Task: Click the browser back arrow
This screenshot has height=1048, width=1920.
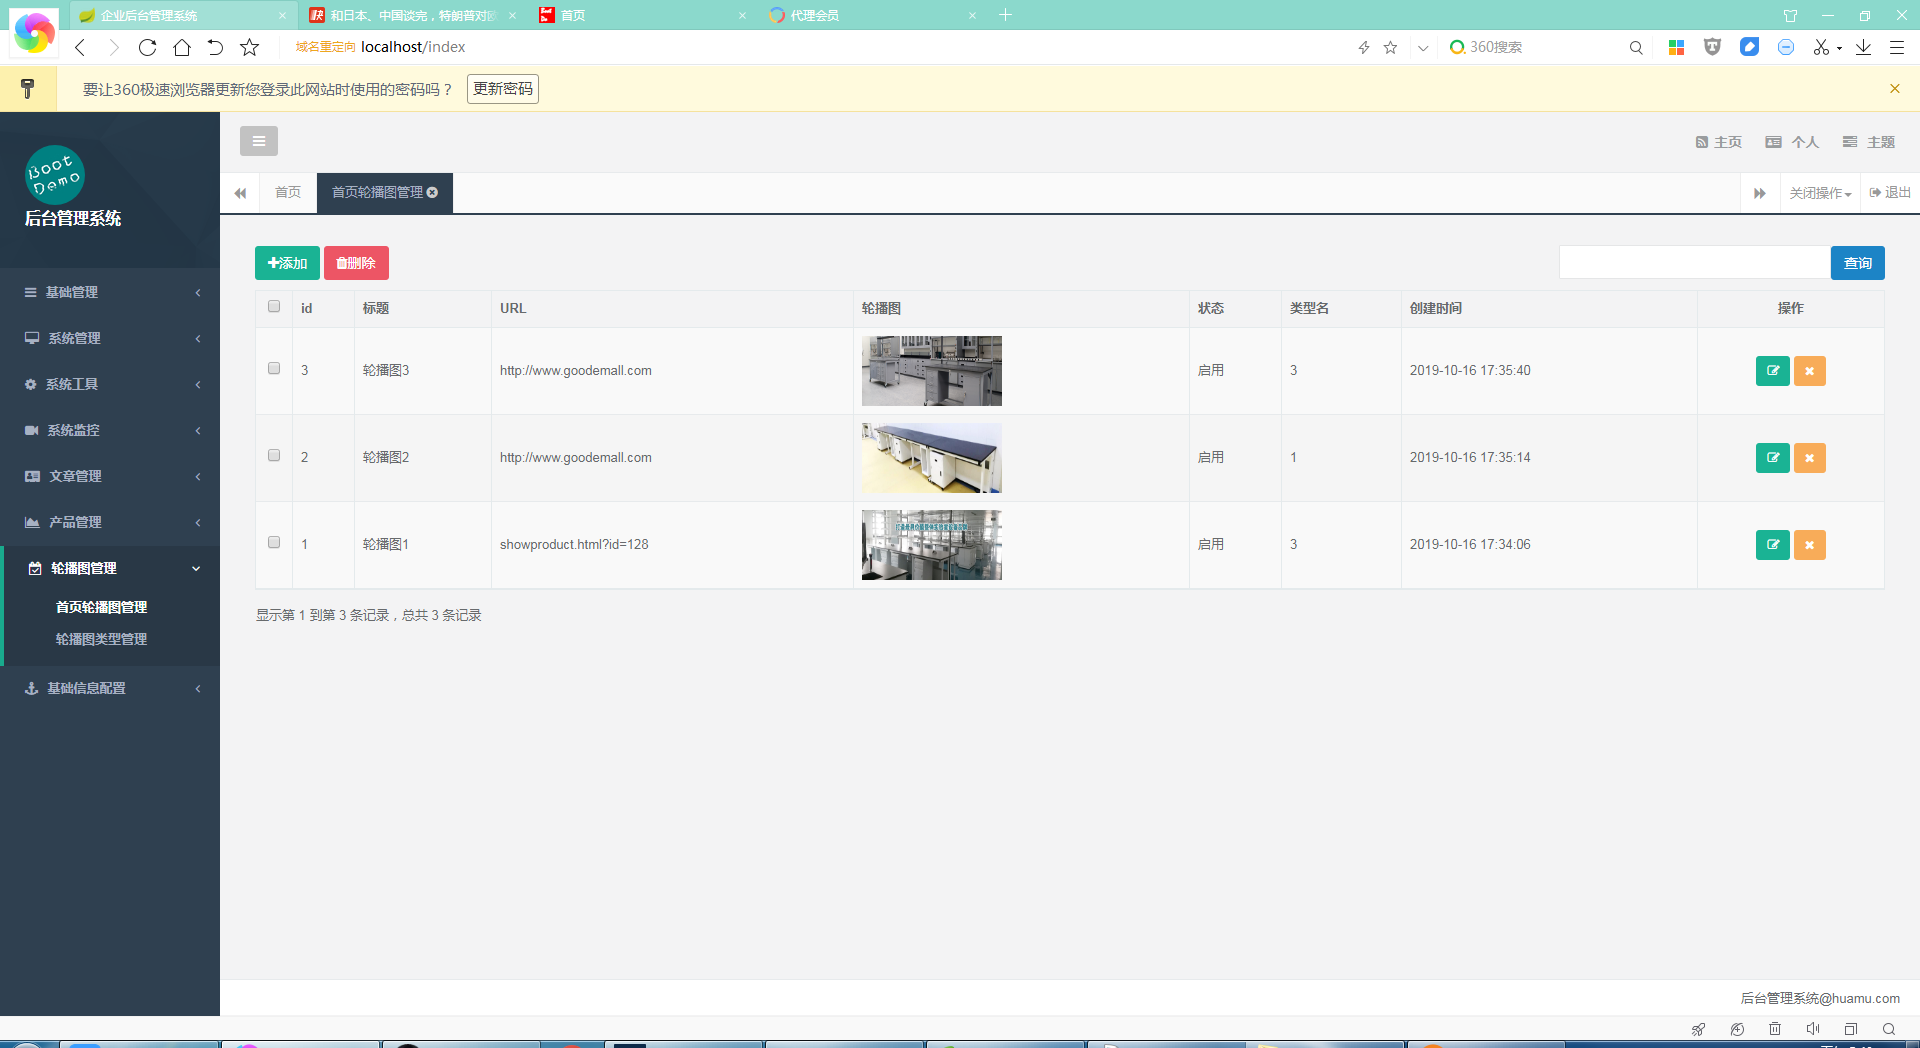Action: pos(80,47)
